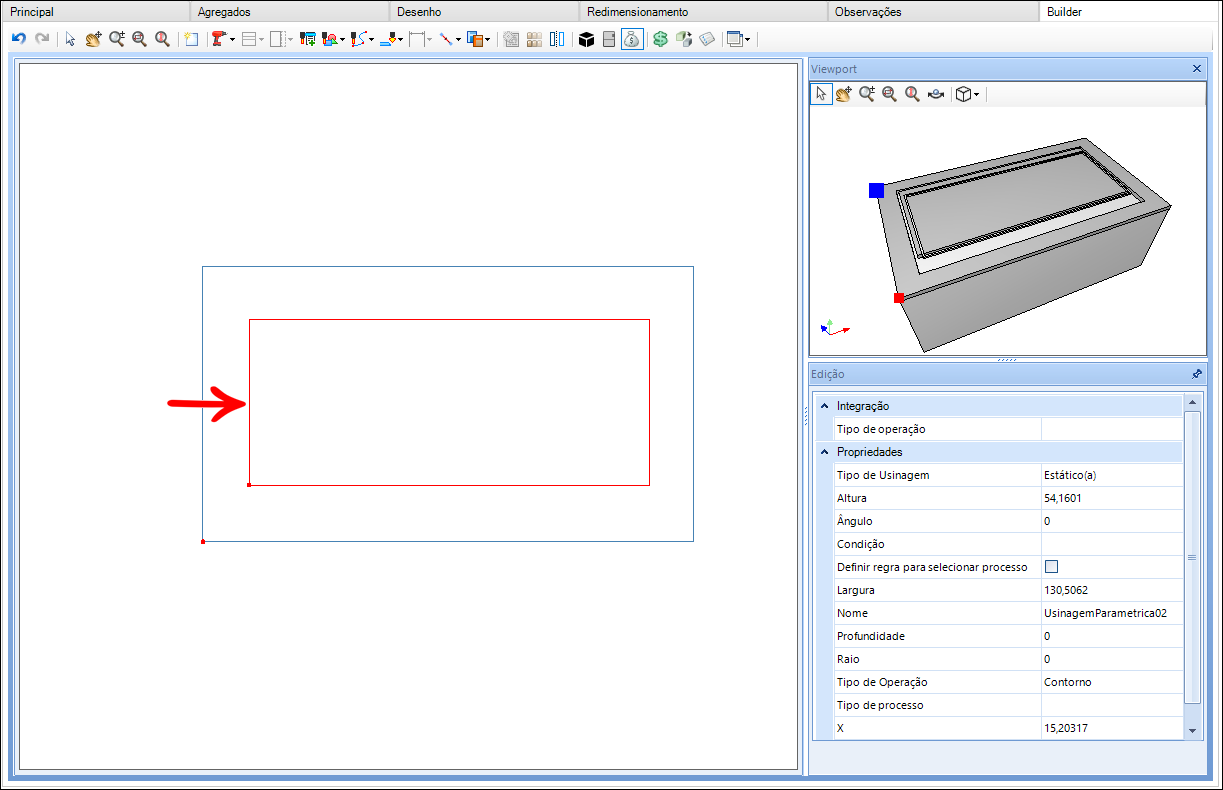Pin the Edição panel
The height and width of the screenshot is (790, 1223).
click(x=1197, y=374)
